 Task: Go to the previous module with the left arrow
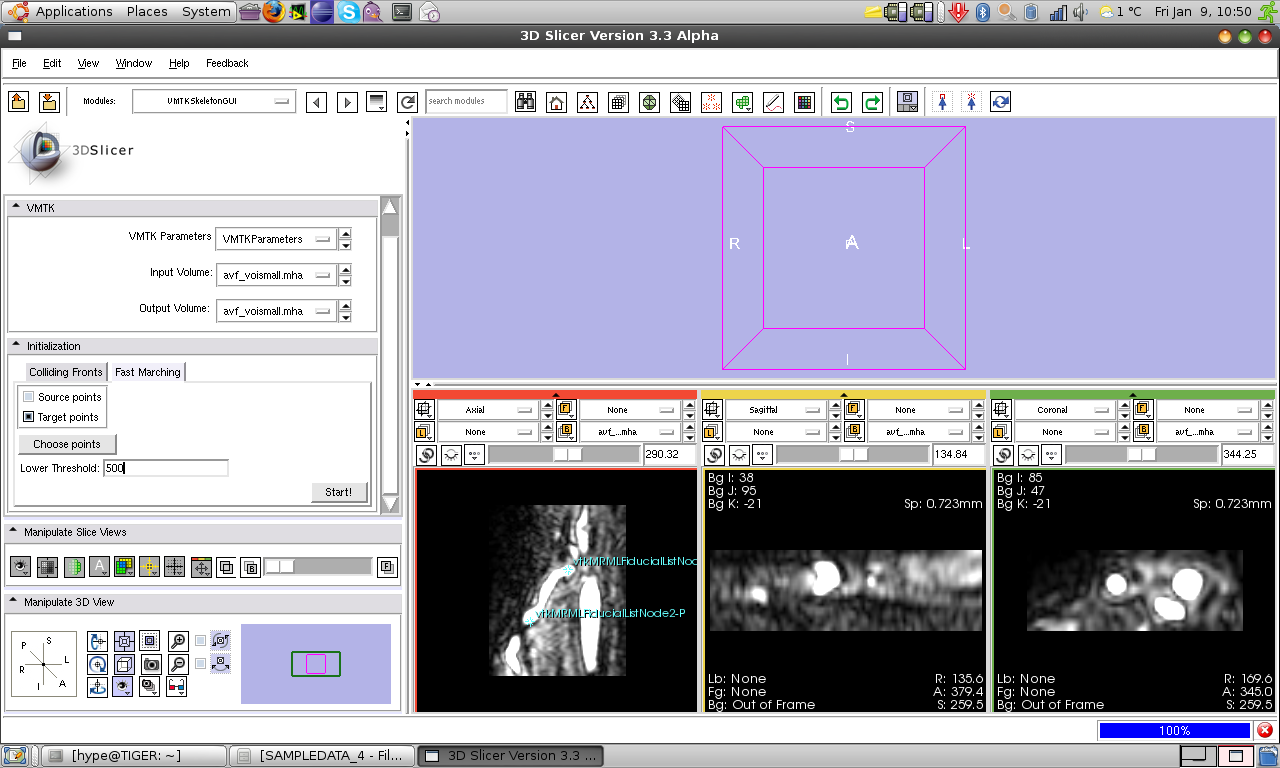[316, 102]
